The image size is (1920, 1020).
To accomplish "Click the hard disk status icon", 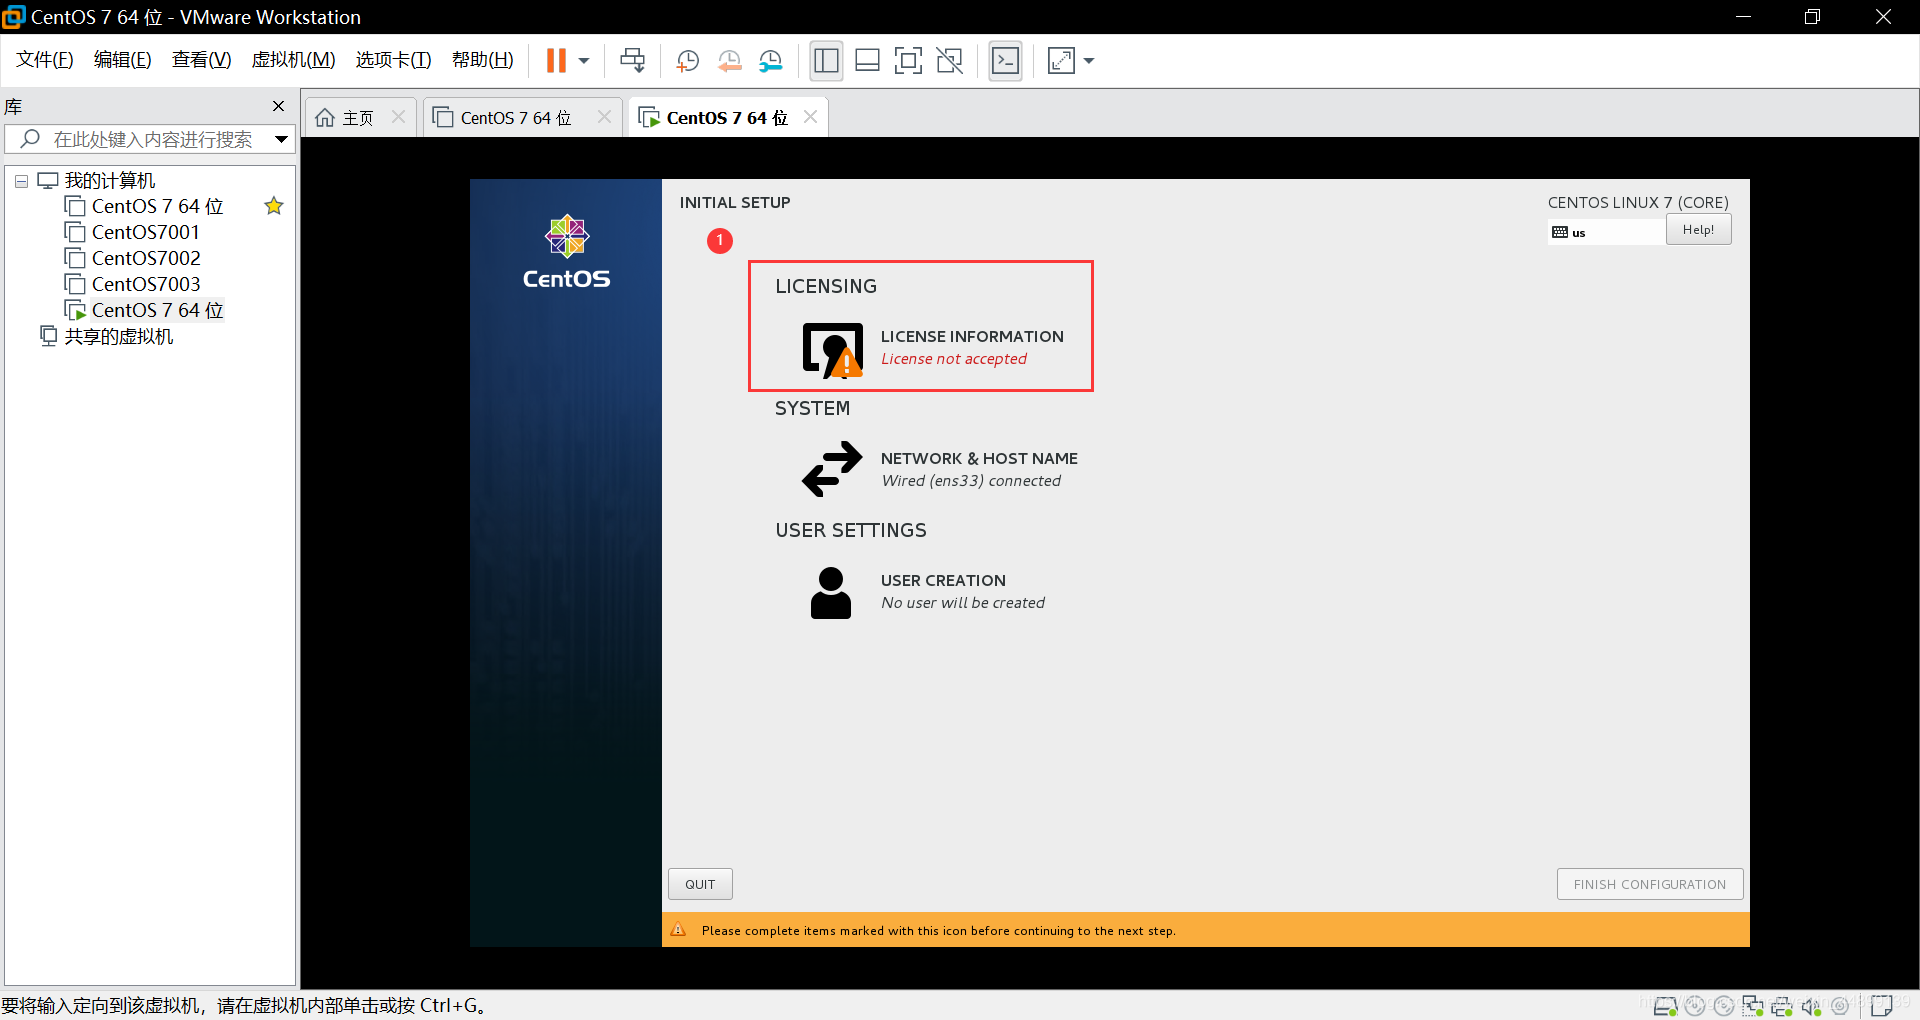I will [1665, 1006].
